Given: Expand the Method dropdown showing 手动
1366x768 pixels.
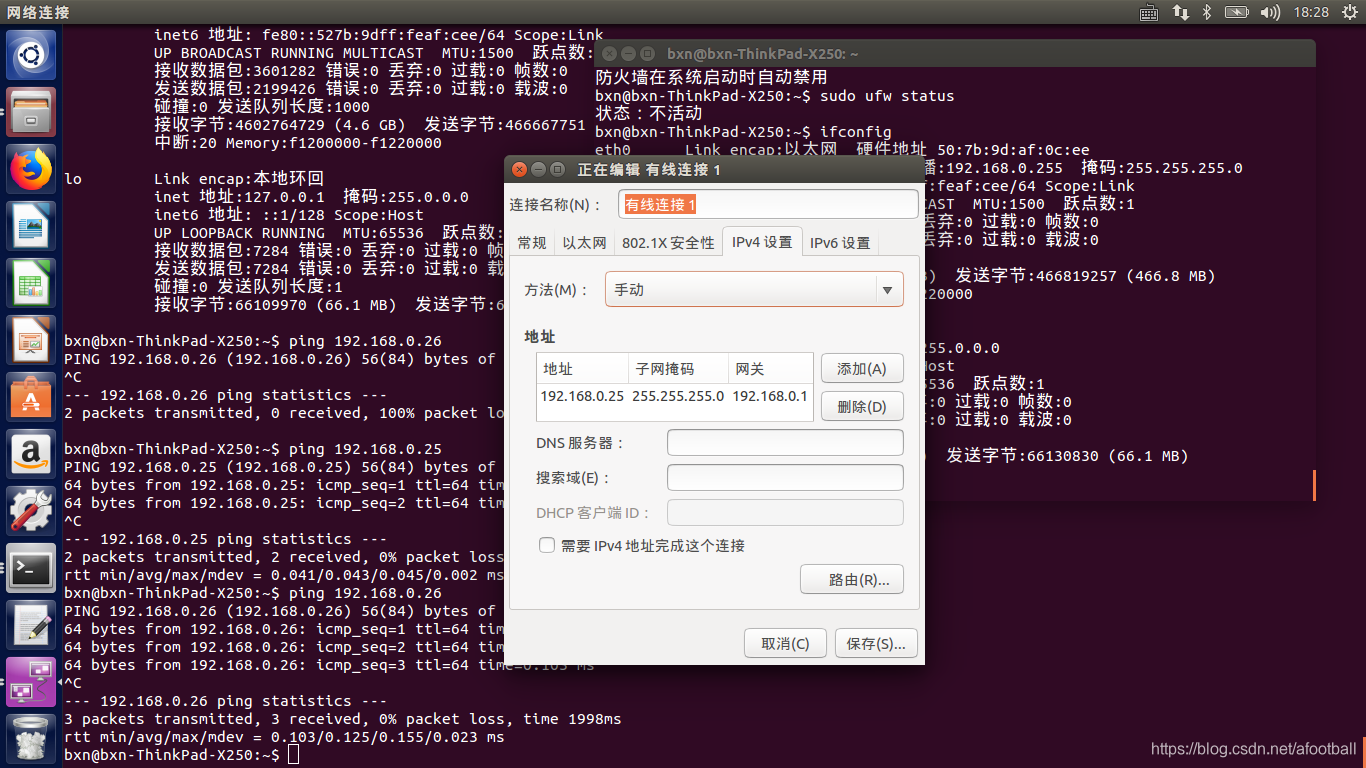Looking at the screenshot, I should (x=754, y=289).
